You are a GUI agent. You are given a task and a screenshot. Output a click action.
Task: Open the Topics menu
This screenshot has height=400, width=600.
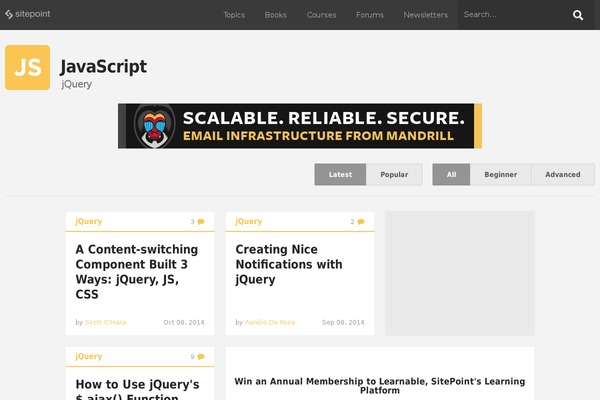tap(234, 15)
